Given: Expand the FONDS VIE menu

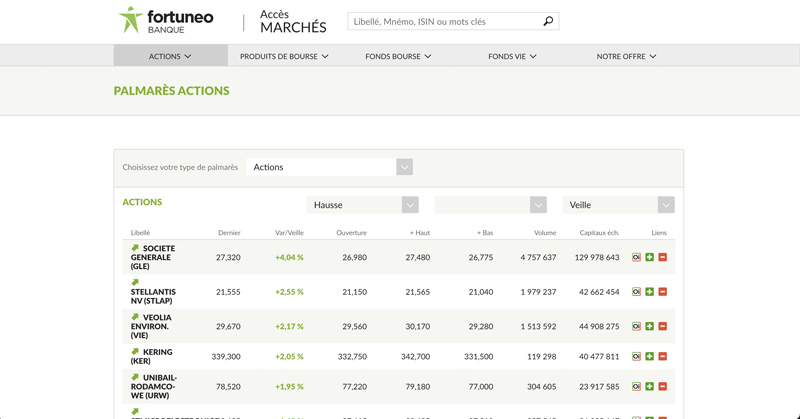Looking at the screenshot, I should pos(512,56).
